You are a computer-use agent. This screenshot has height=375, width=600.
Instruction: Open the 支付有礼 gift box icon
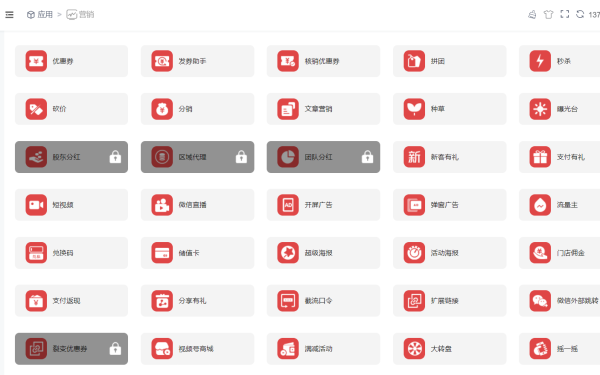click(540, 157)
